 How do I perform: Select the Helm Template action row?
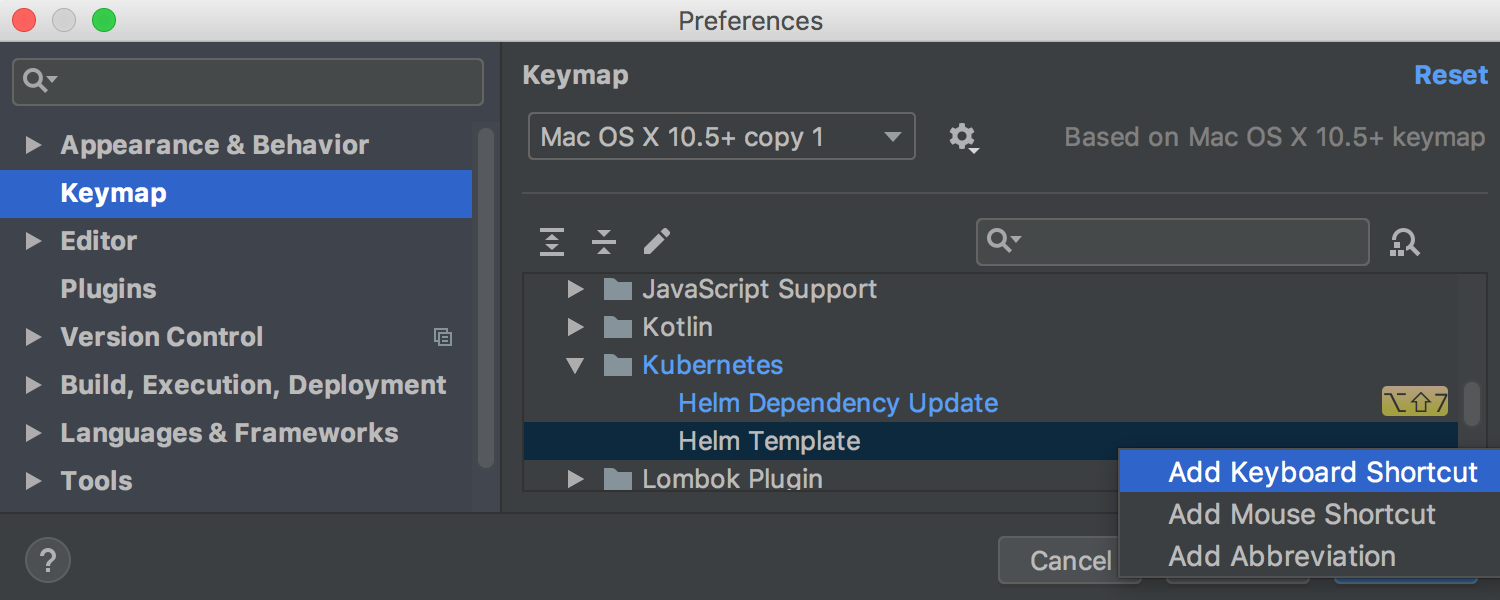click(990, 441)
